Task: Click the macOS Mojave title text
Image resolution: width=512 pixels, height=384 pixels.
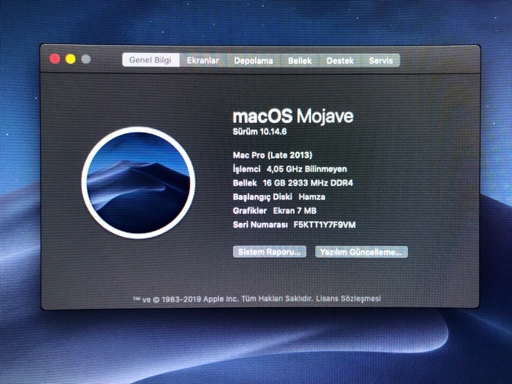Action: point(293,116)
